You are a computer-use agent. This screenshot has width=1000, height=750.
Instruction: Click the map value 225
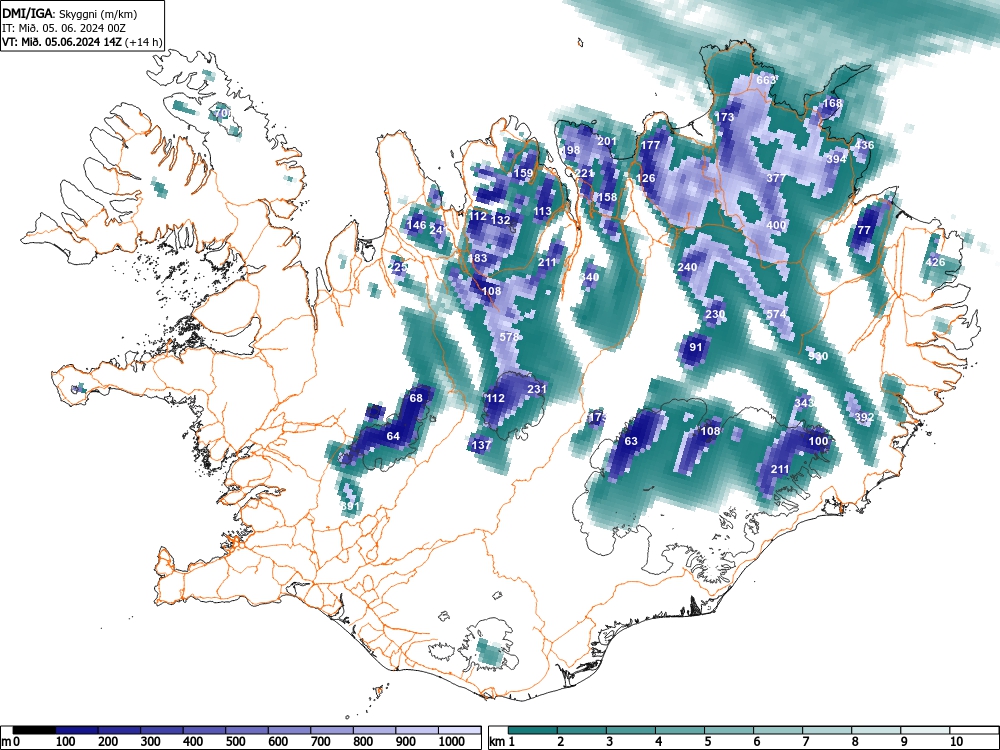click(398, 267)
